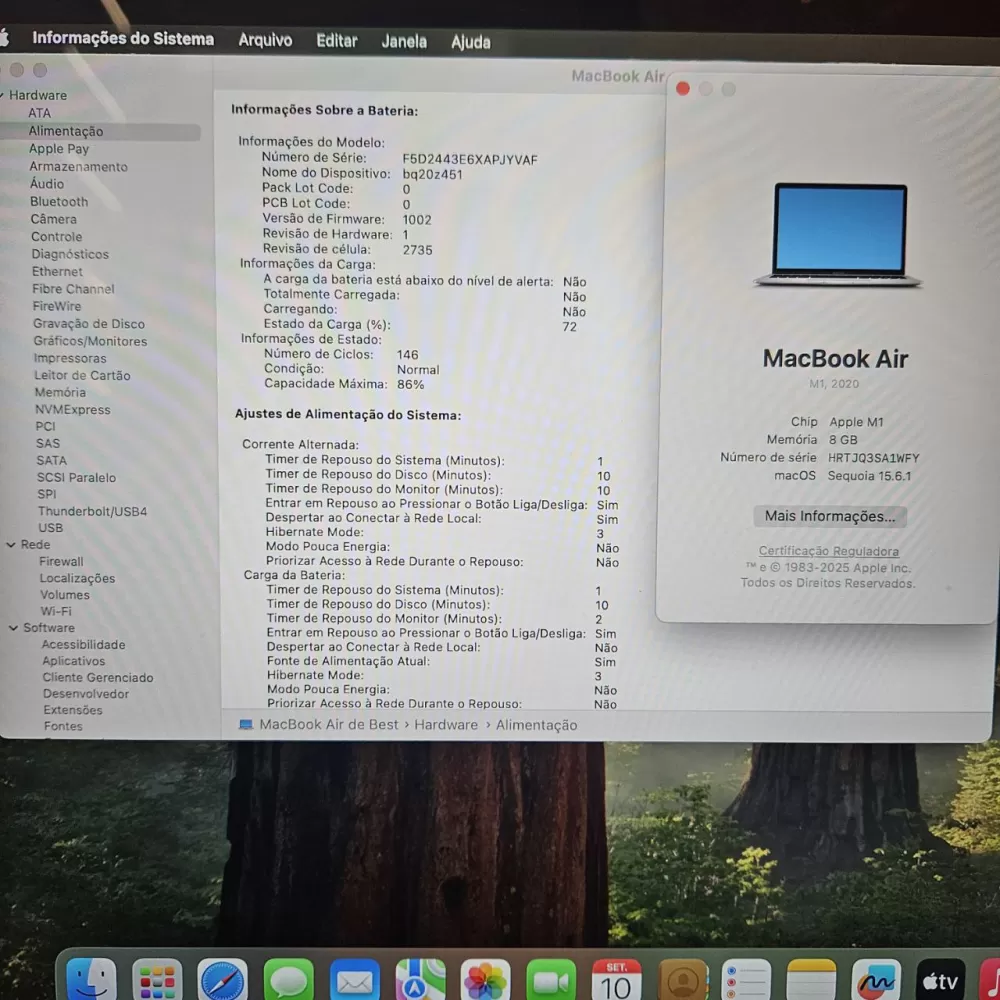Open Notes app in the Dock
1000x1000 pixels.
[811, 980]
